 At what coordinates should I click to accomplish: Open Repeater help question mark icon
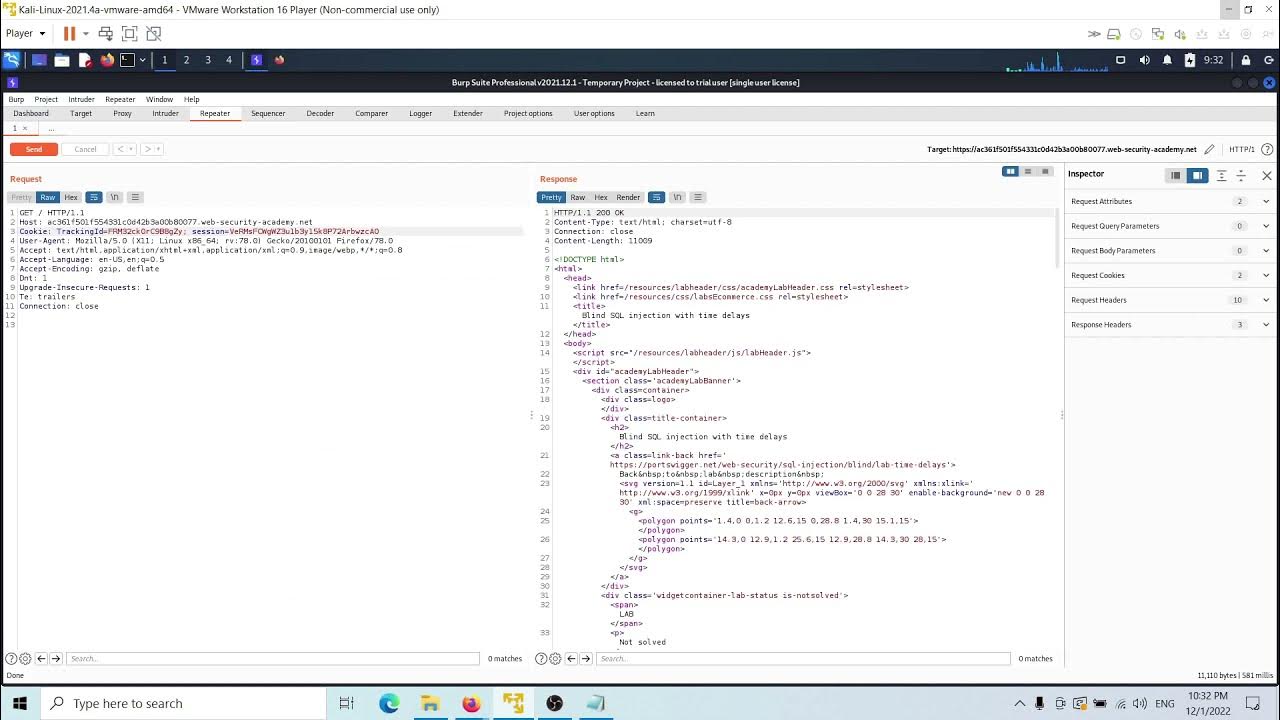click(x=1268, y=149)
